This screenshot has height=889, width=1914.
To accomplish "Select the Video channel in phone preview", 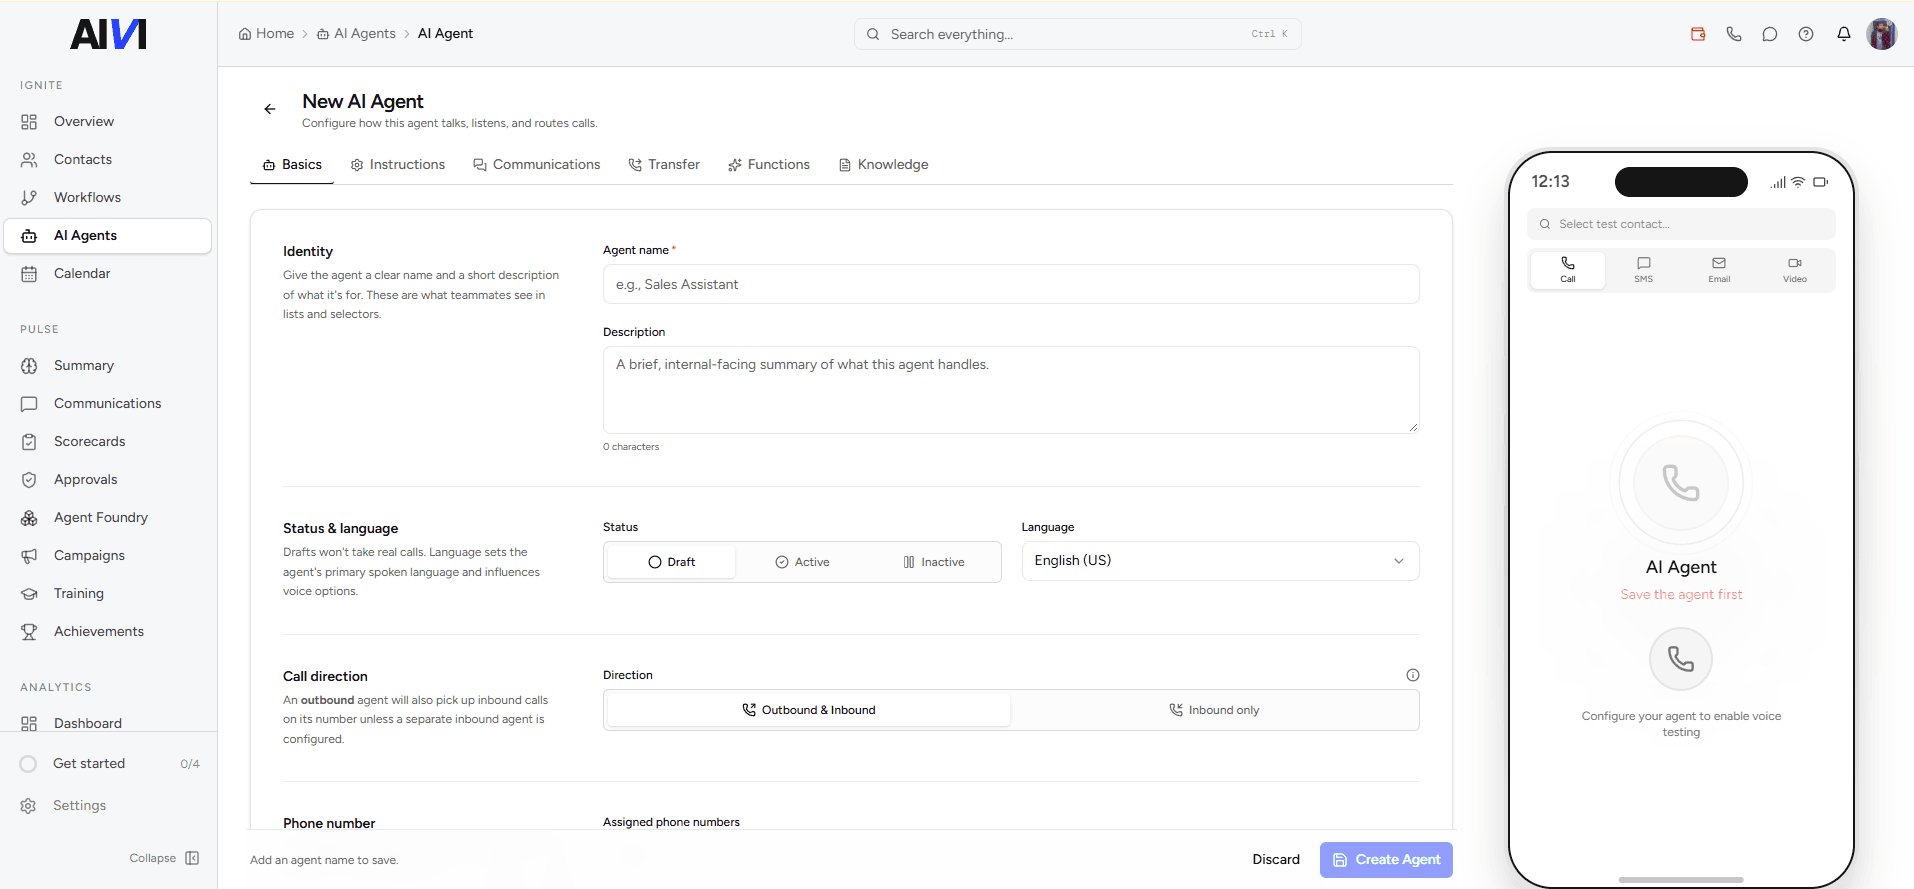I will 1795,270.
